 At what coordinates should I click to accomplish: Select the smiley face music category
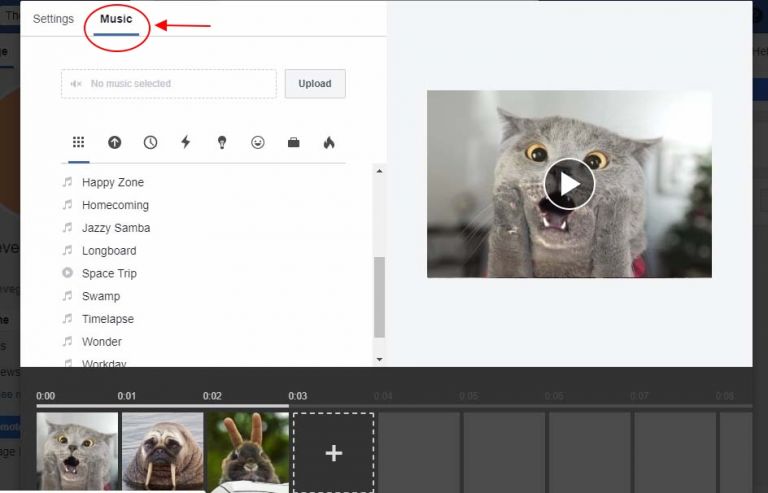[x=258, y=143]
